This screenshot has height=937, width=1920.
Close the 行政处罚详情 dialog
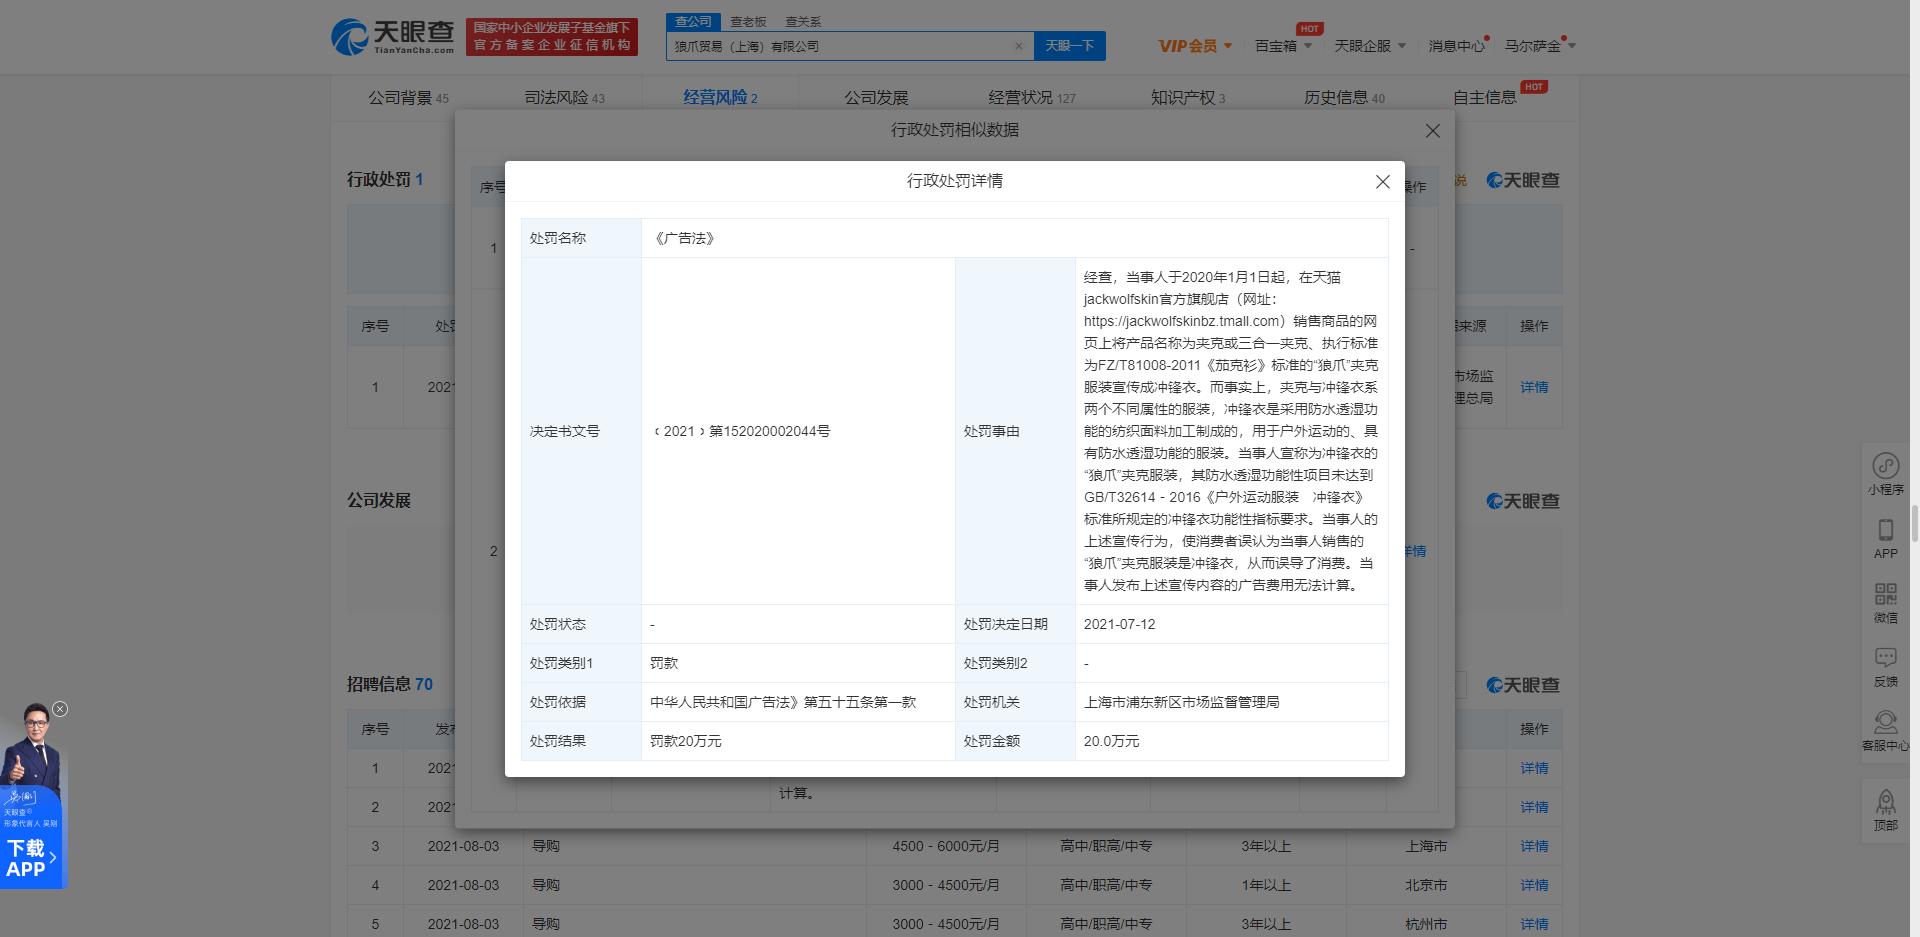coord(1383,181)
